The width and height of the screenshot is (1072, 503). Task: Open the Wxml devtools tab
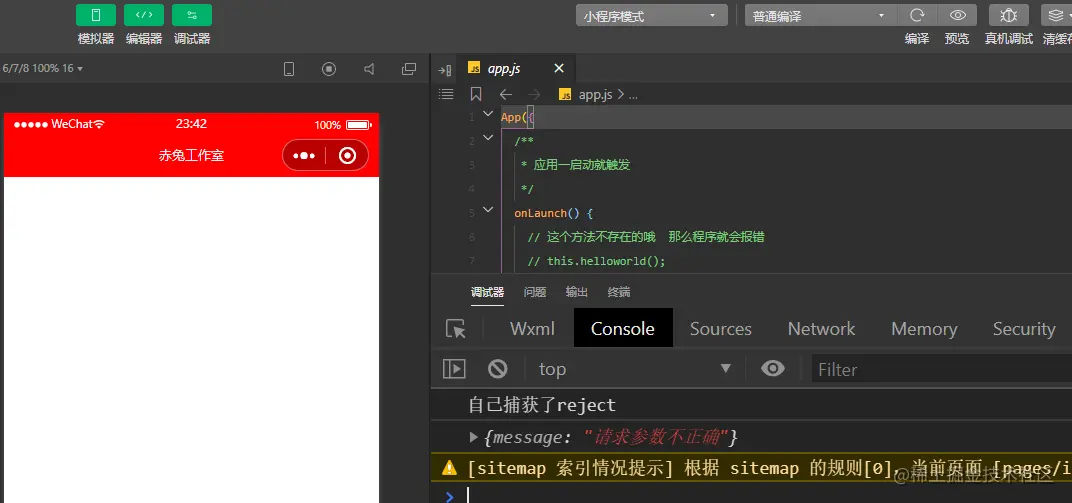533,329
